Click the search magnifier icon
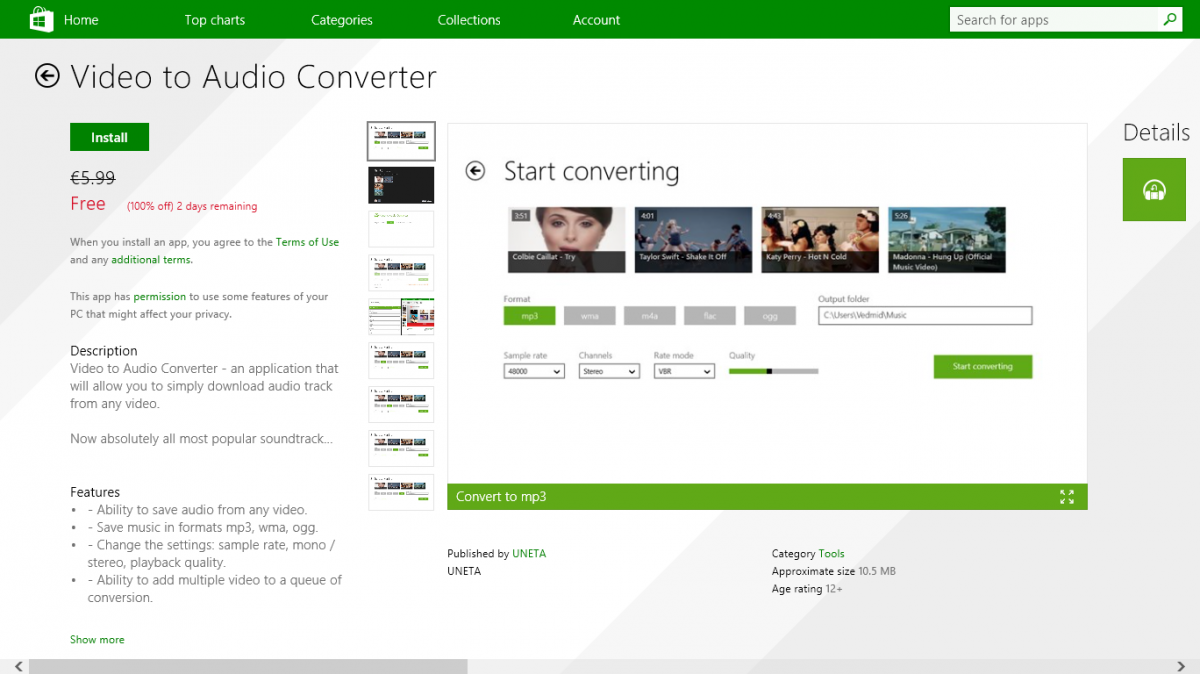The height and width of the screenshot is (674, 1200). tap(1170, 20)
